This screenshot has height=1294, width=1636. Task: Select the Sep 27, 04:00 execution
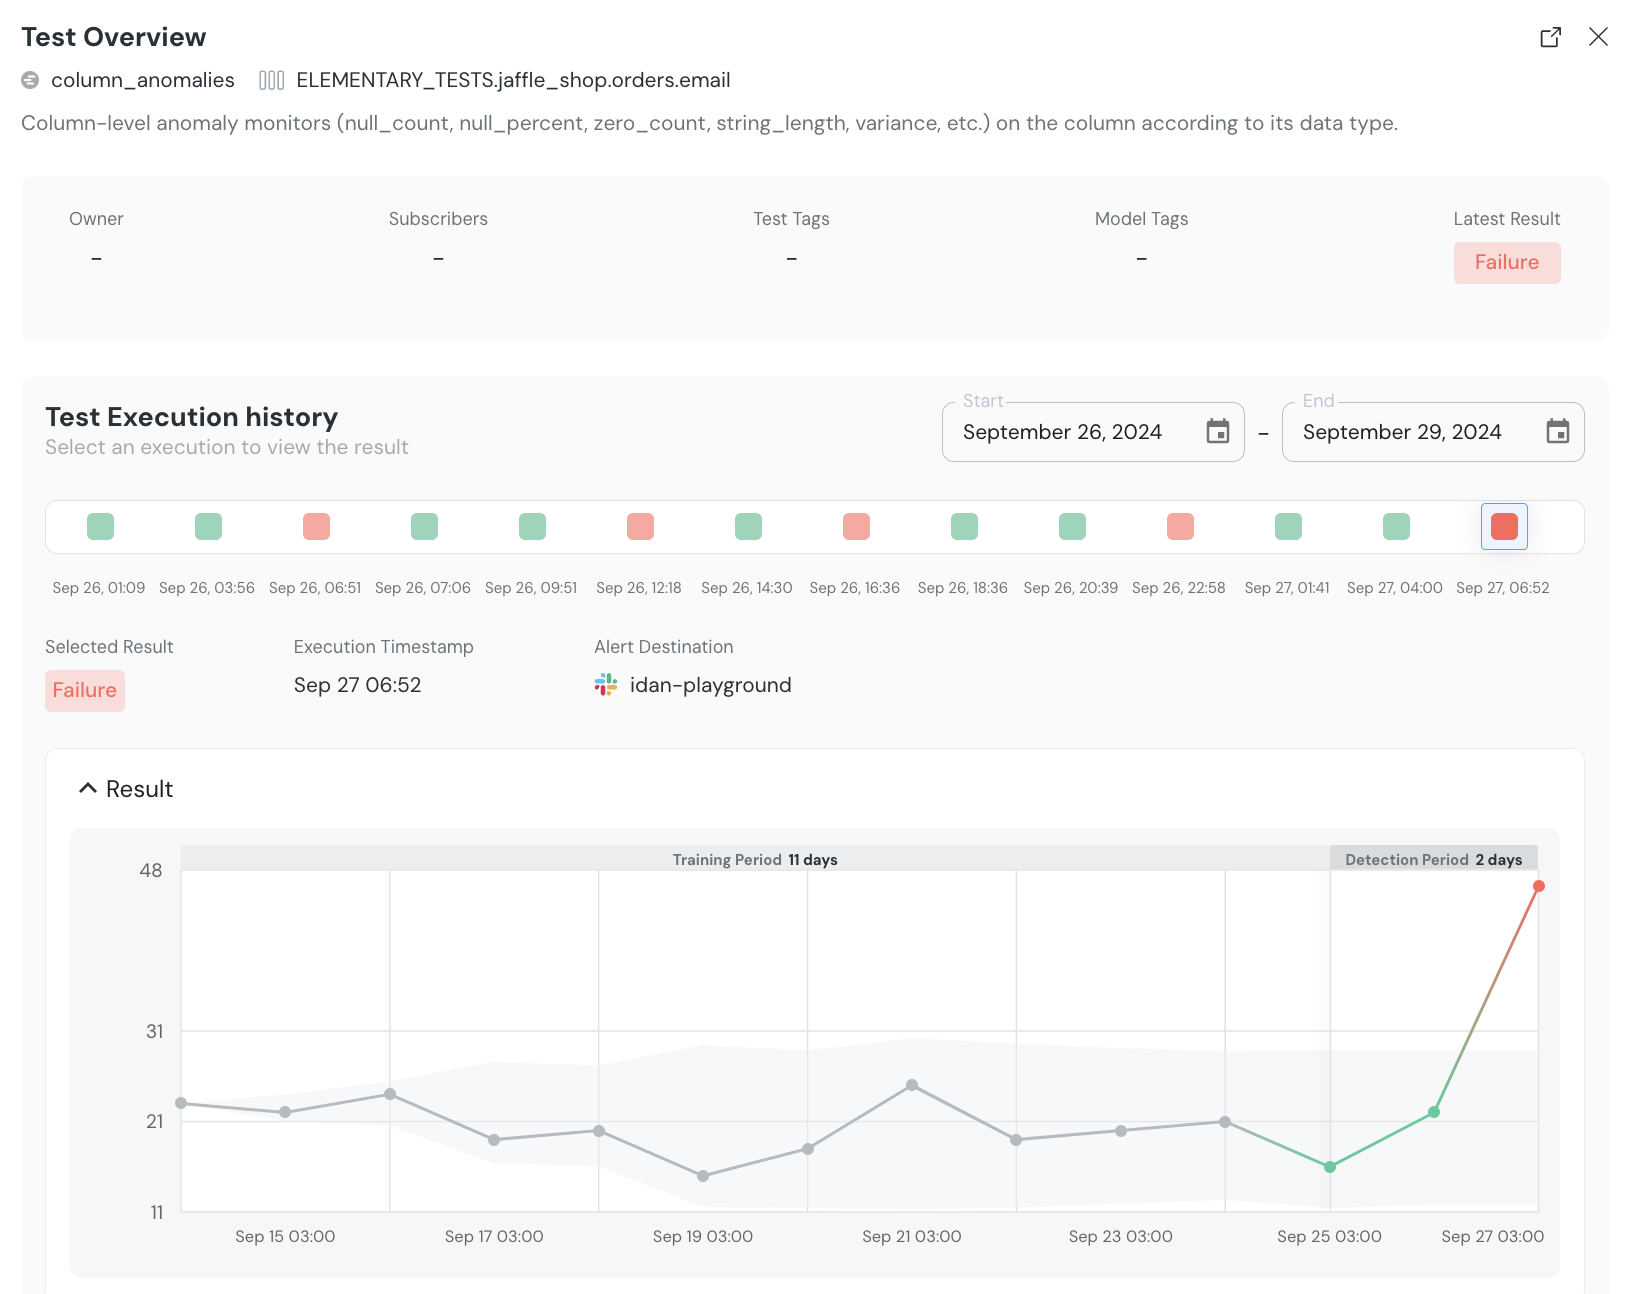point(1396,526)
